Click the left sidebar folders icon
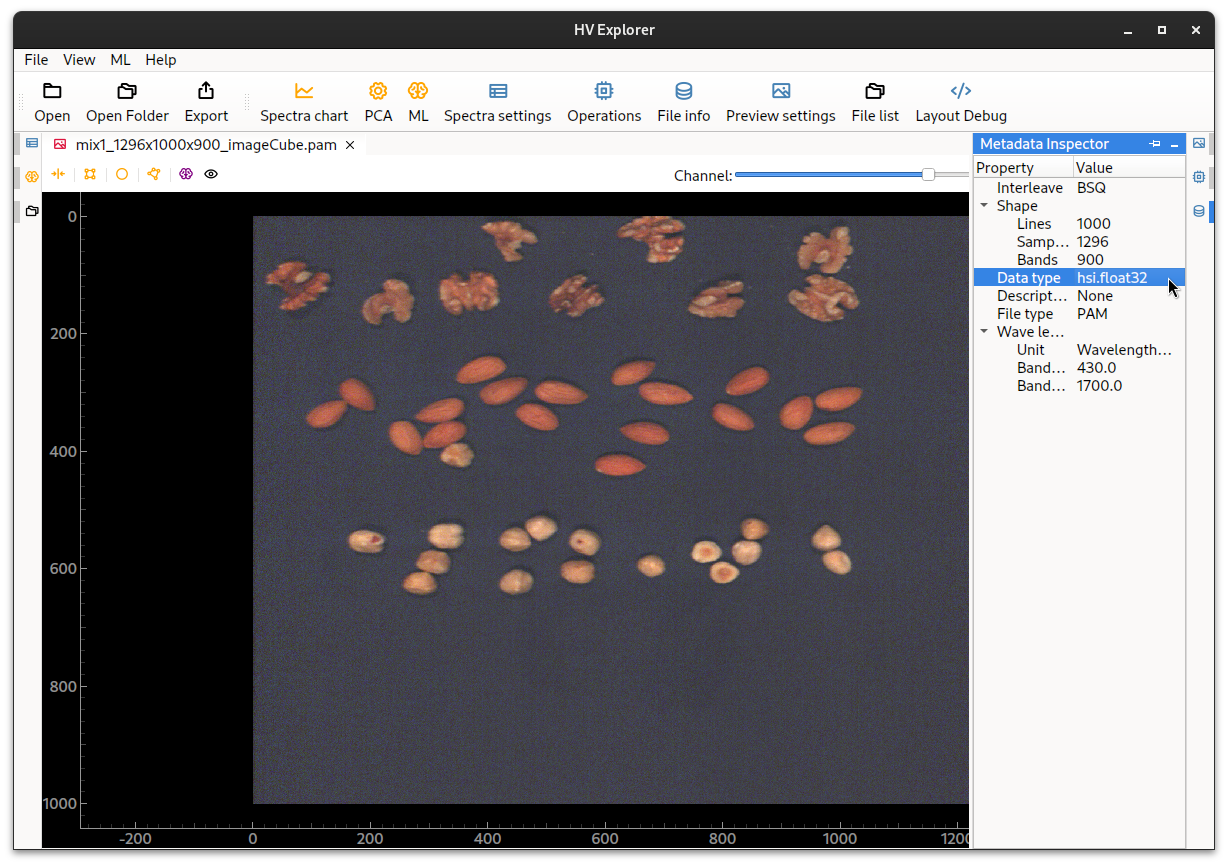 tap(32, 211)
